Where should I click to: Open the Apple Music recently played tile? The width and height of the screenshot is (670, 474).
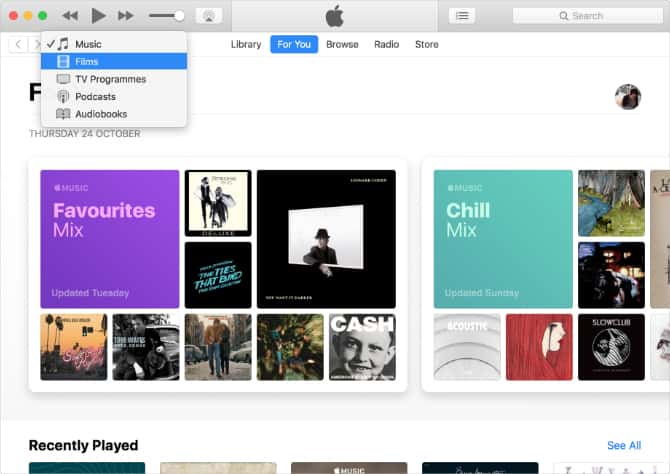coord(349,468)
